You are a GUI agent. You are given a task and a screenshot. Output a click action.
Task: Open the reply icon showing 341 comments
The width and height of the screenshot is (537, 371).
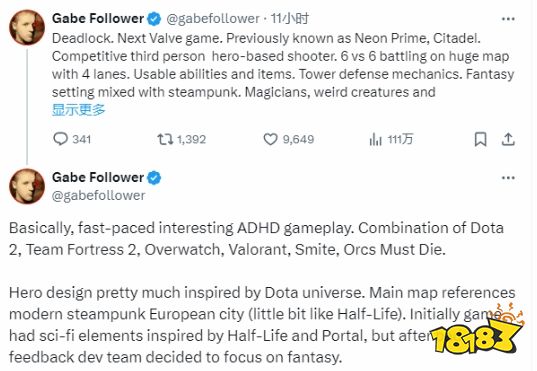(x=61, y=139)
